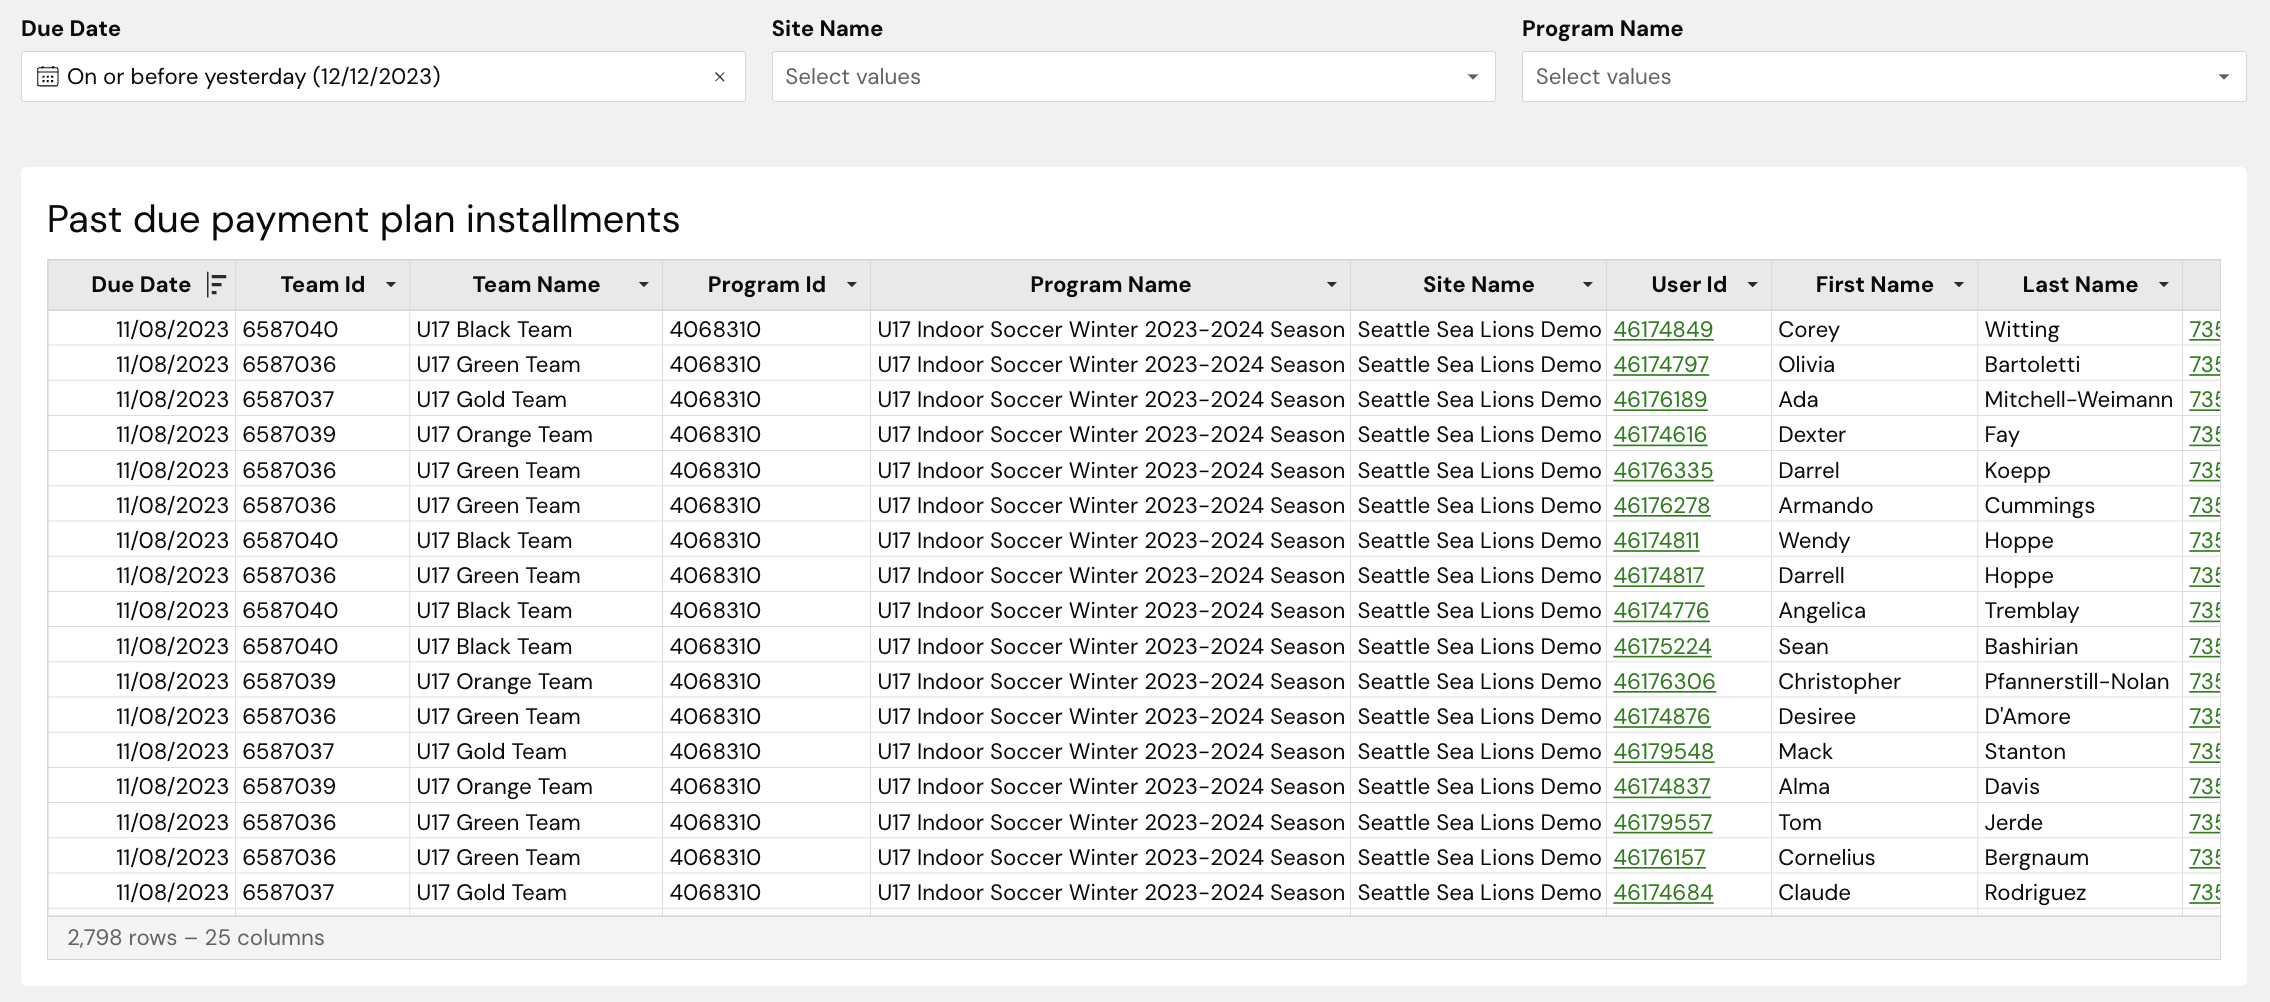The width and height of the screenshot is (2270, 1002).
Task: Select the last name Bergnaum cell
Action: [2079, 857]
